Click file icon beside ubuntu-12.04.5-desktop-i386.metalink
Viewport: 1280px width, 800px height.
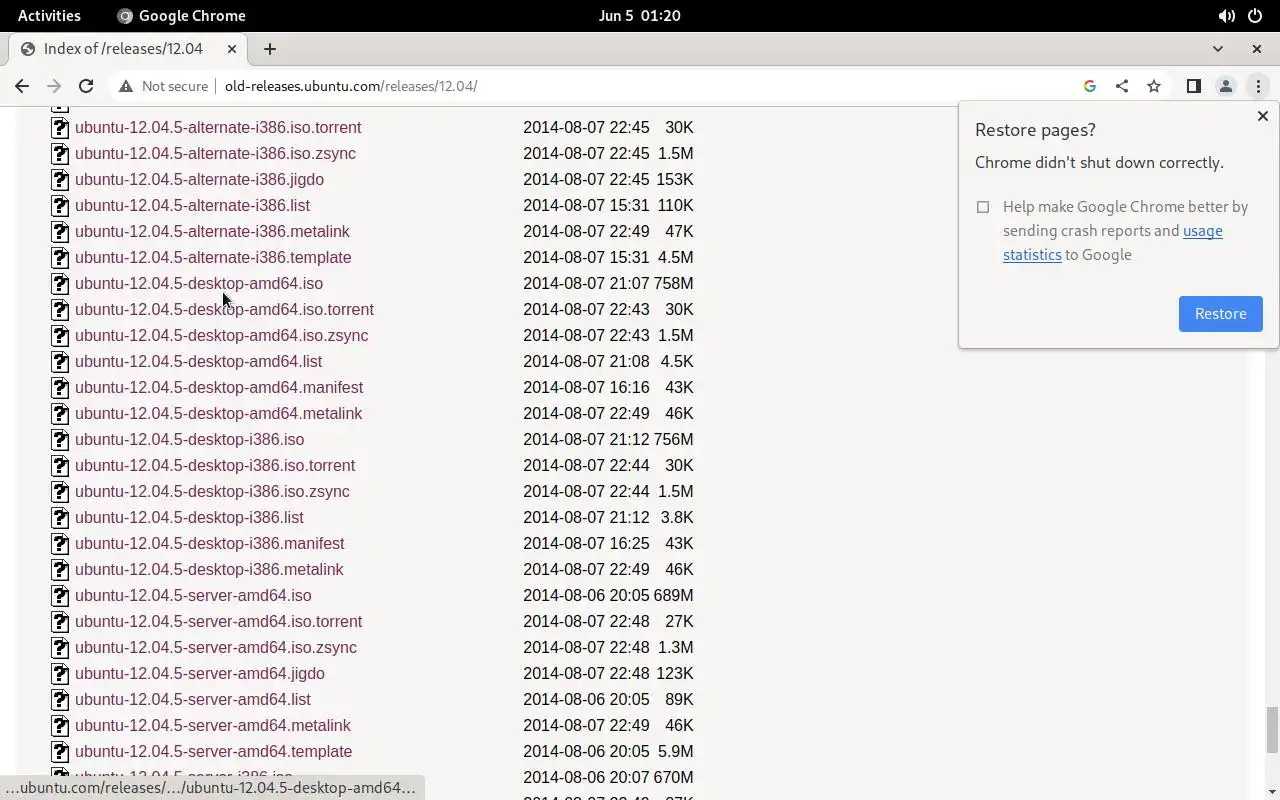click(x=60, y=570)
